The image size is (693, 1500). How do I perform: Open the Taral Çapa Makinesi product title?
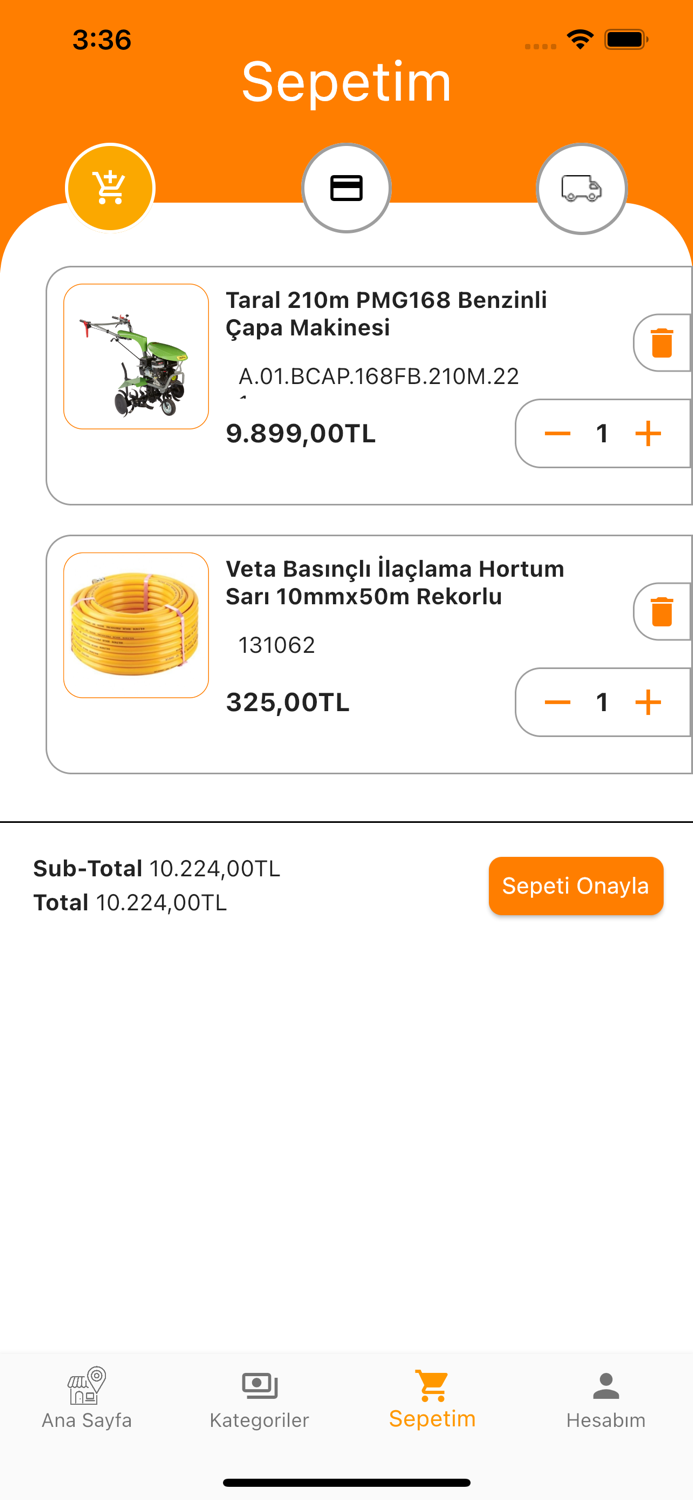(387, 313)
